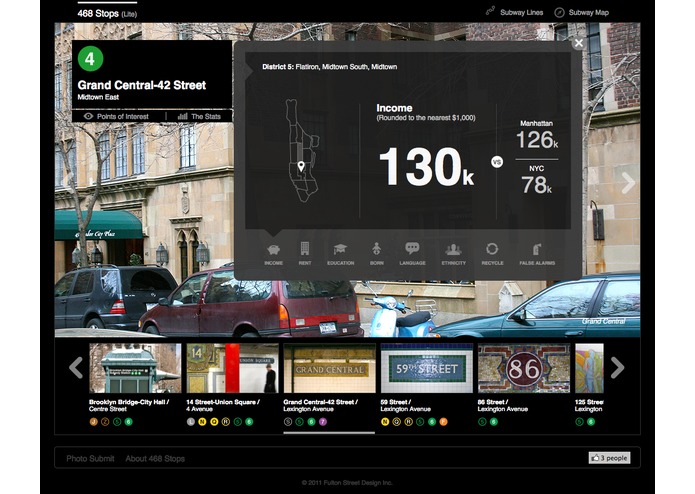This screenshot has width=695, height=494.
Task: Click 86 Street / Lexington Avenue title
Action: (503, 405)
